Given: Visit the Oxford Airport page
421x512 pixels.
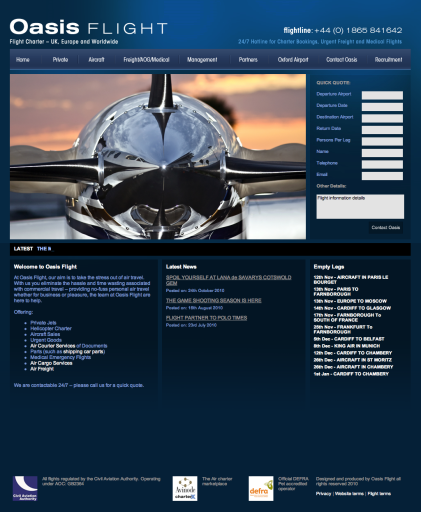Looking at the screenshot, I should 293,60.
